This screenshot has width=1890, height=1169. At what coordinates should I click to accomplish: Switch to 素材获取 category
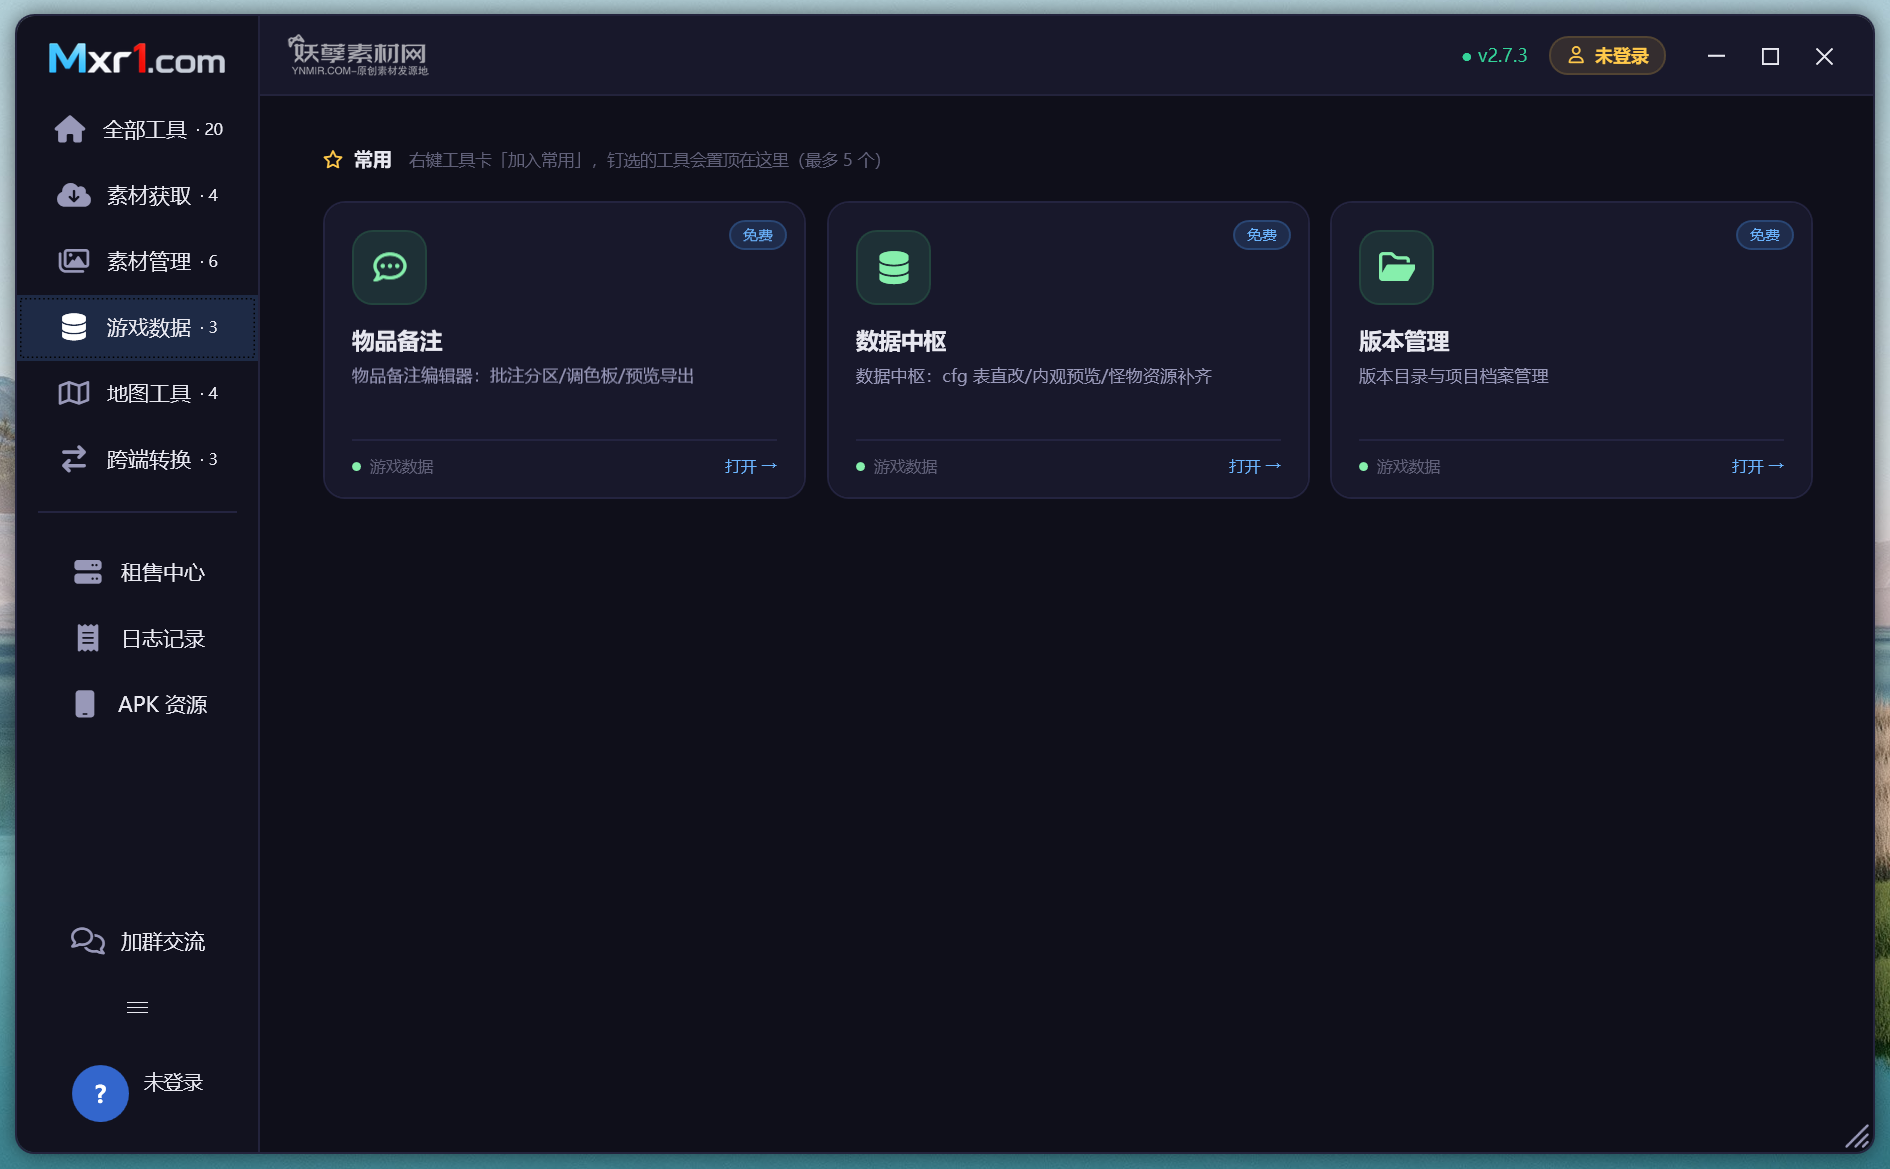coord(137,195)
